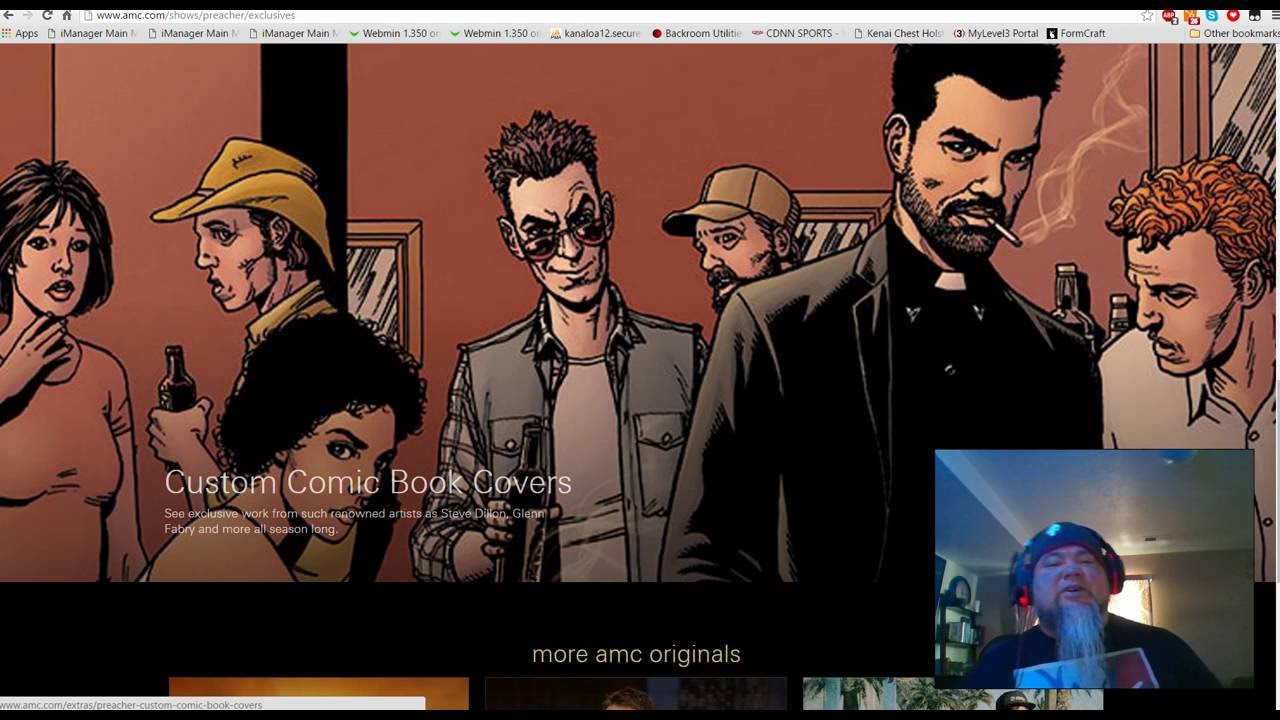Click the webcam overlay video

click(1094, 569)
